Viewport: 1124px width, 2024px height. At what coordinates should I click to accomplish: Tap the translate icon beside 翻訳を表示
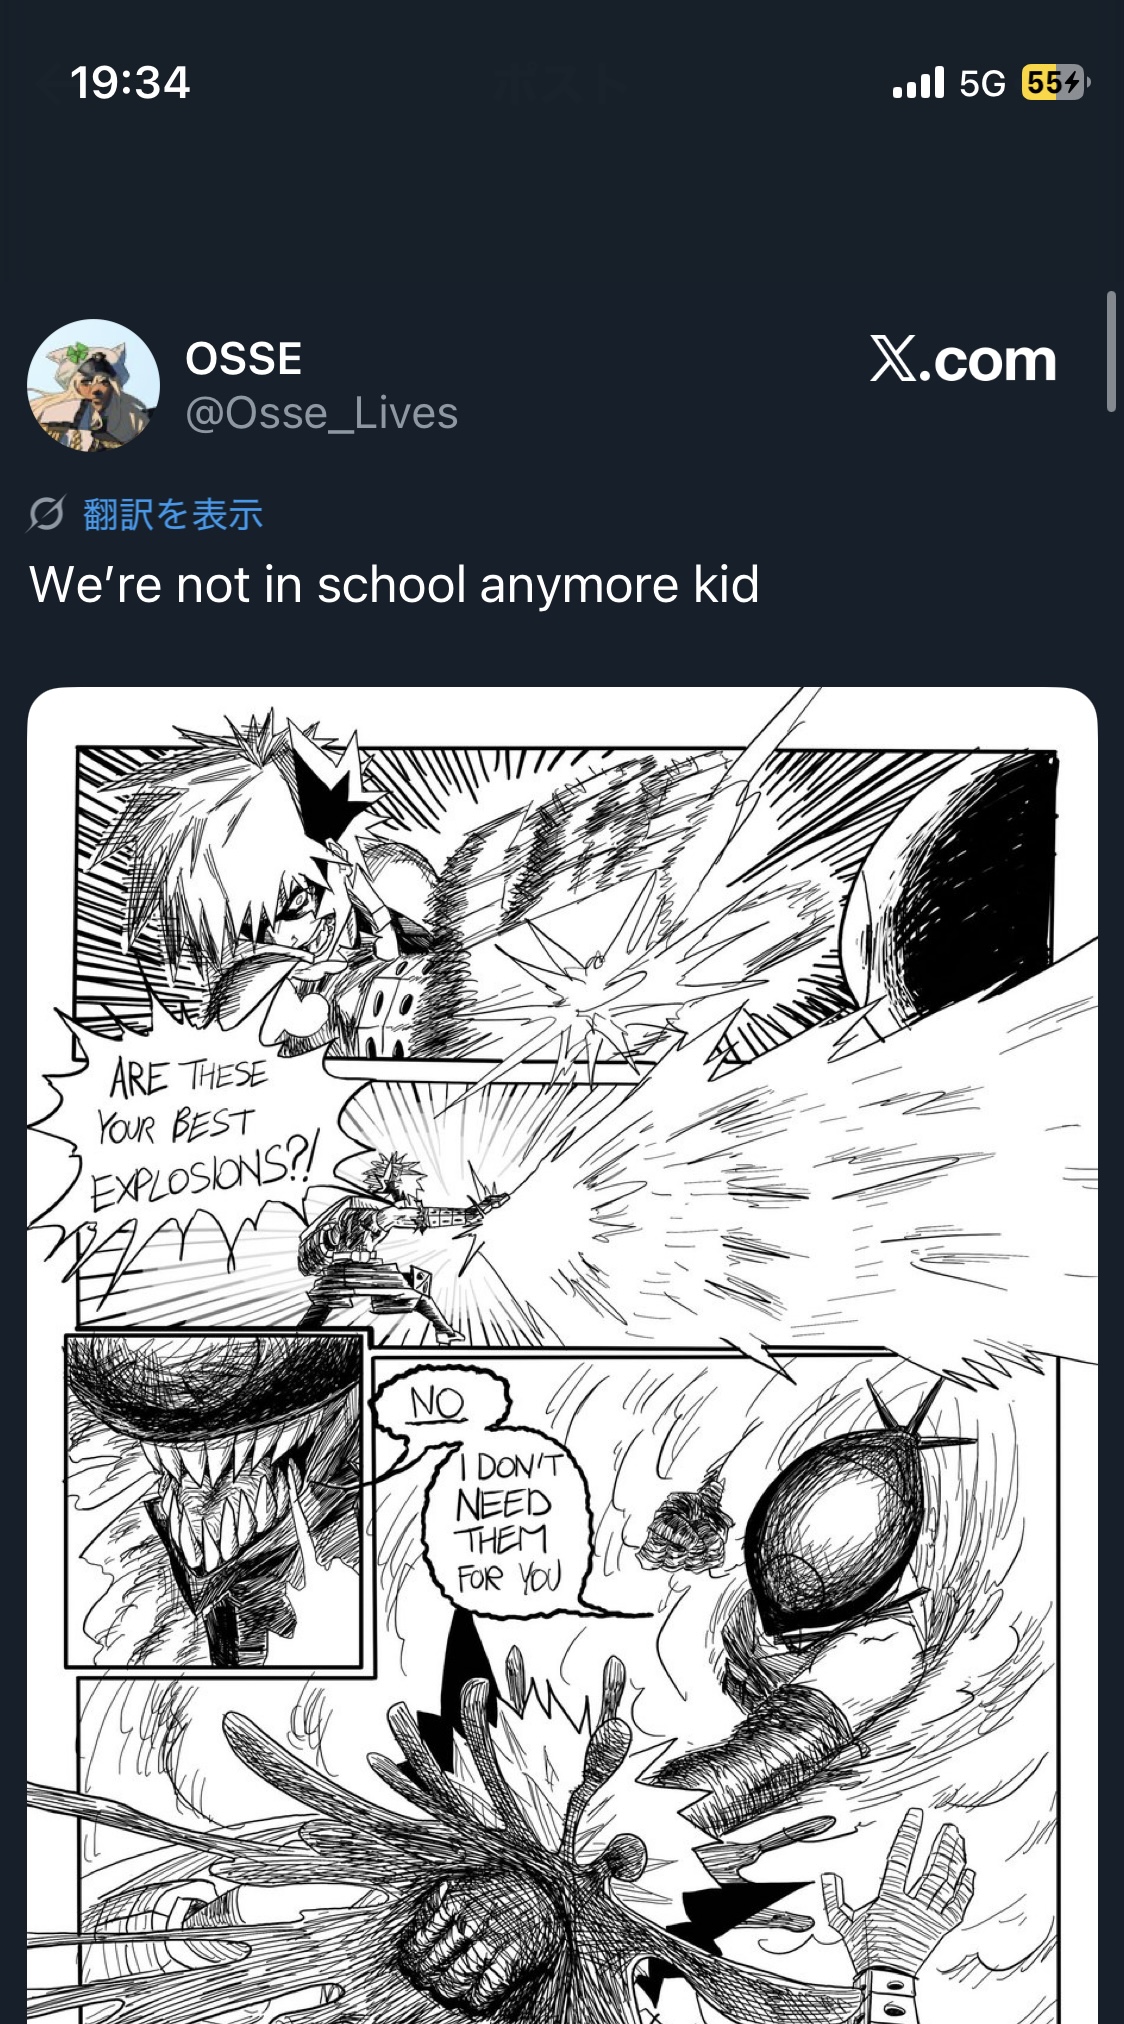click(x=46, y=514)
